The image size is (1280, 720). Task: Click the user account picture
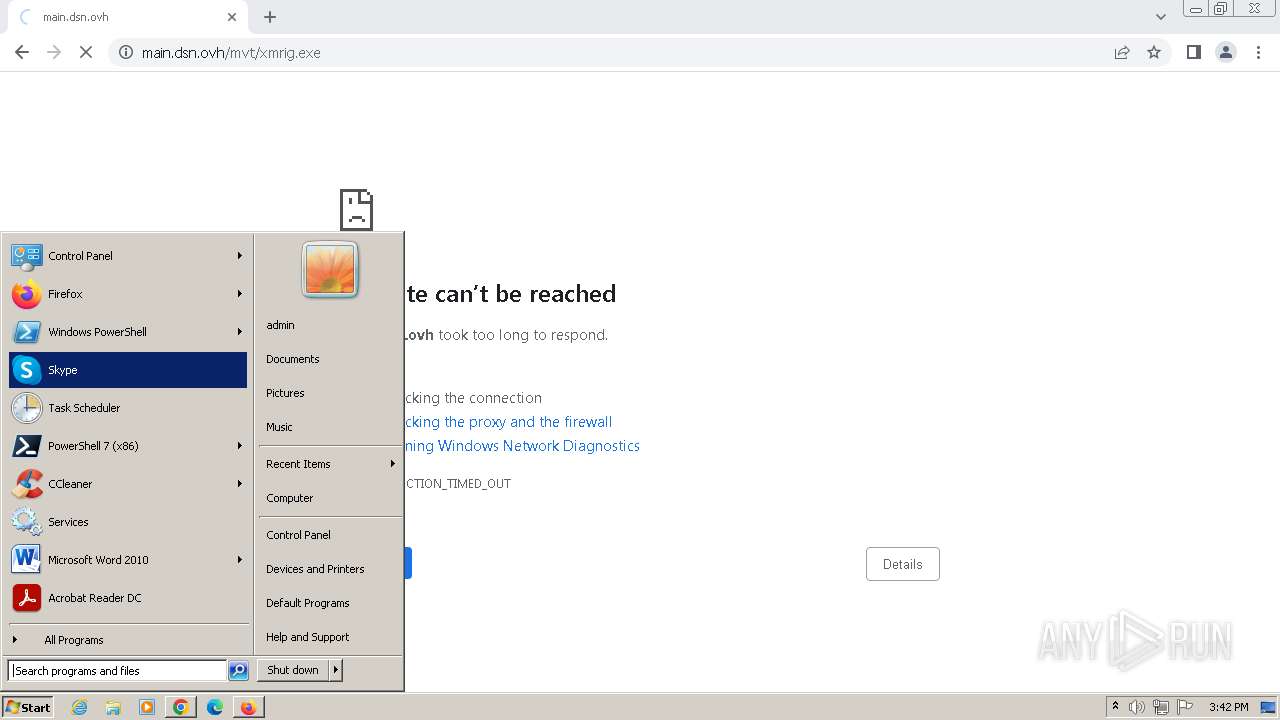click(330, 270)
